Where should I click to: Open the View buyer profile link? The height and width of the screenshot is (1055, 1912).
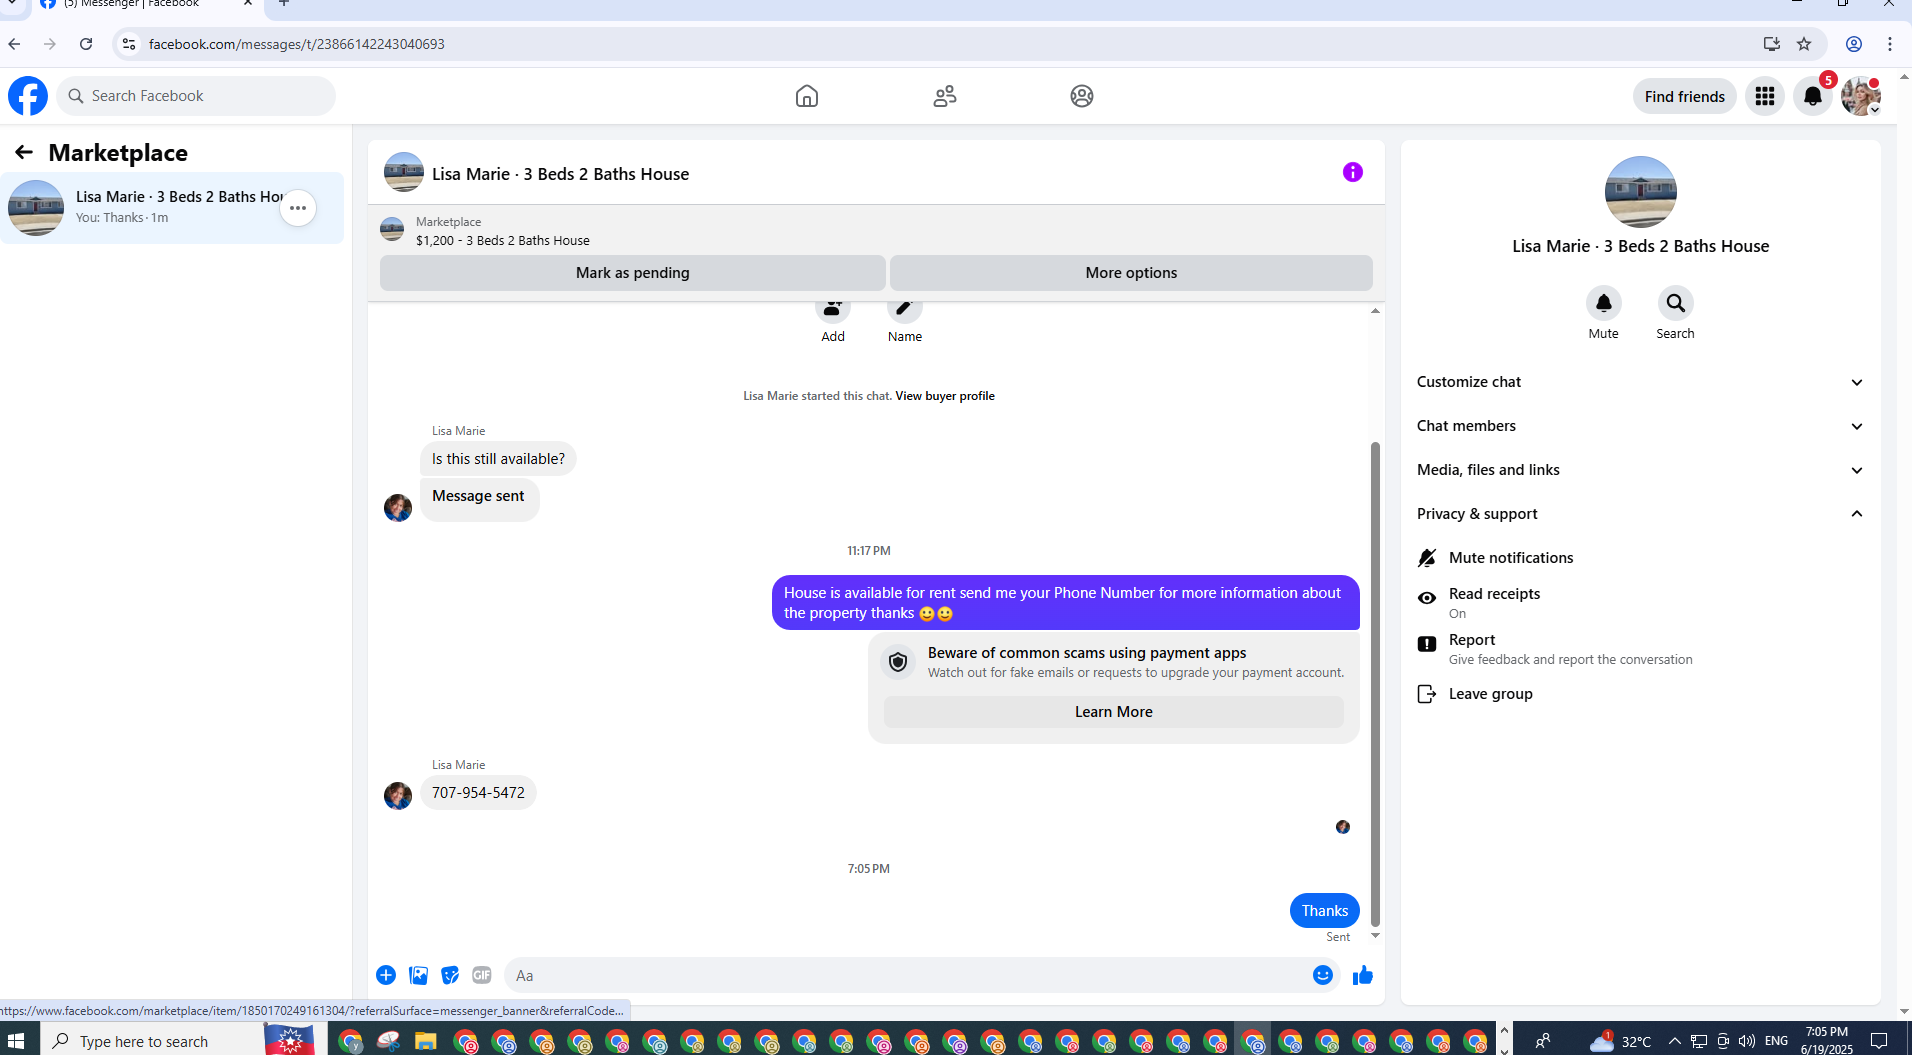(945, 396)
